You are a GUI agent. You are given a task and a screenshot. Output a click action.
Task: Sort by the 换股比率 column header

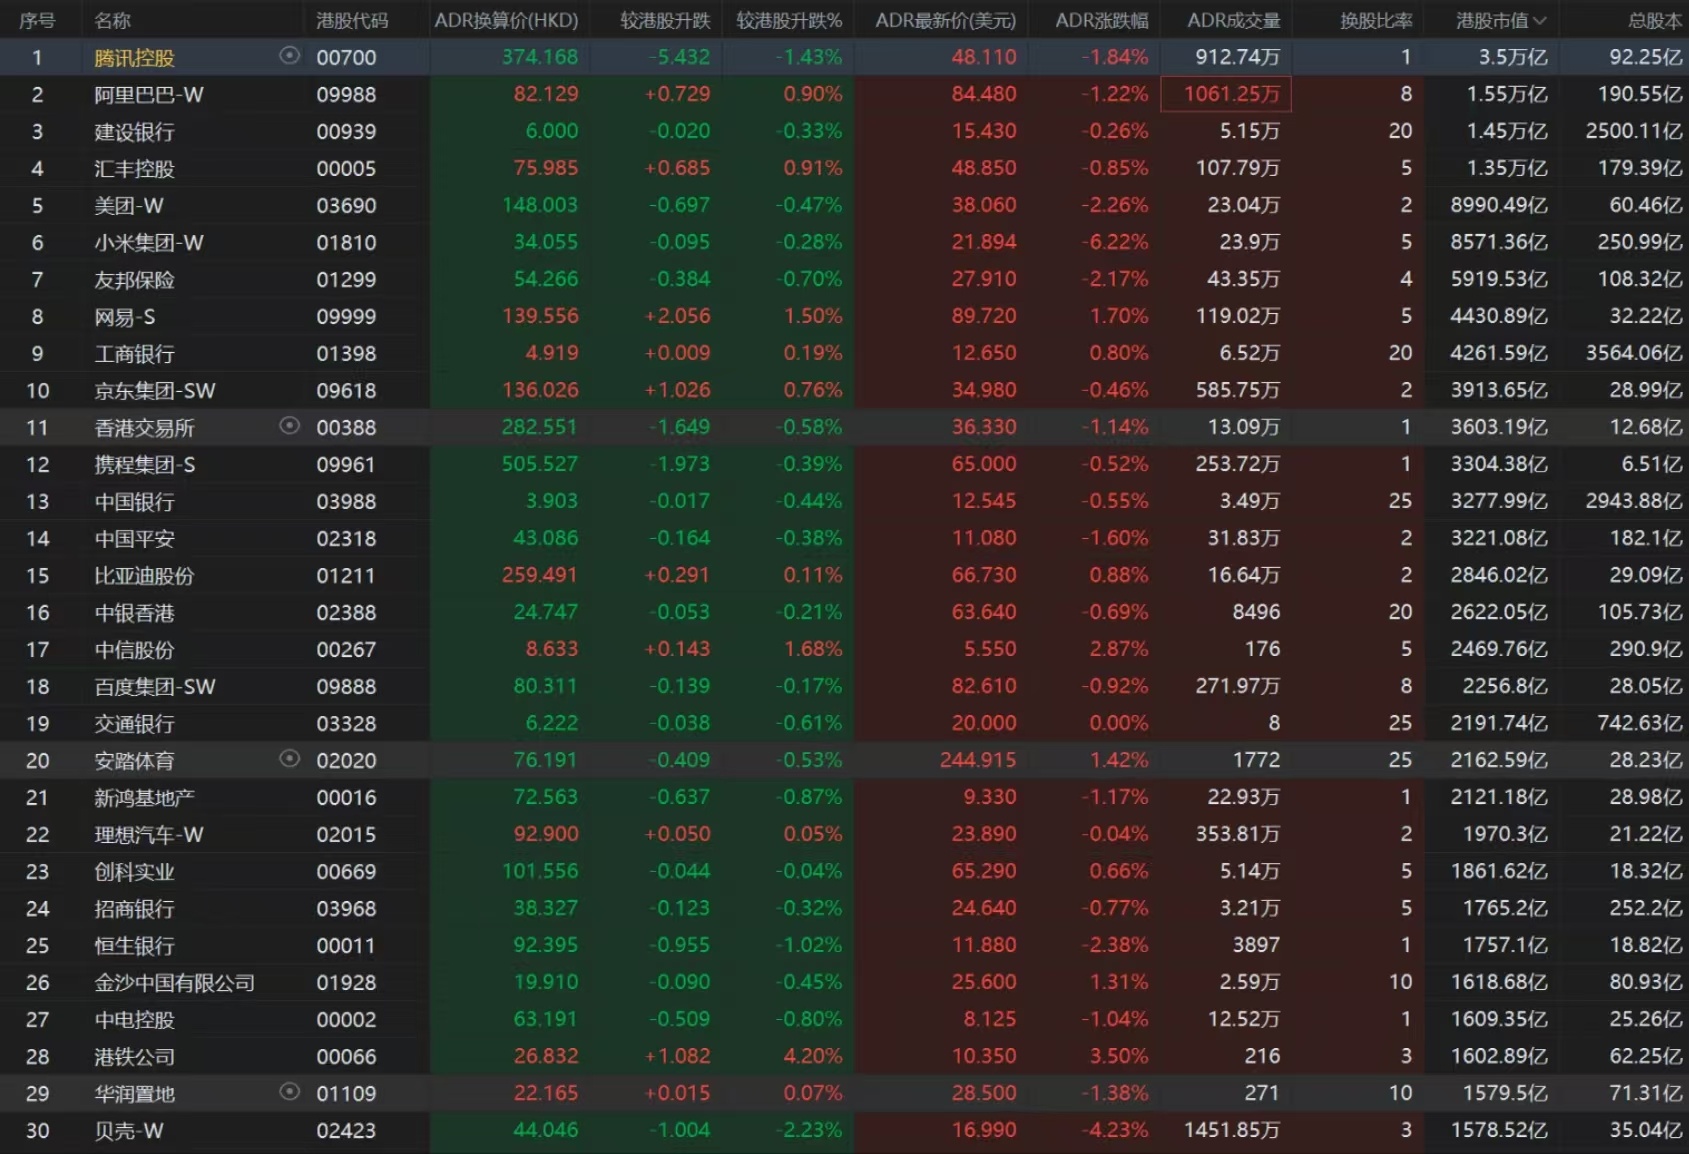click(x=1376, y=20)
